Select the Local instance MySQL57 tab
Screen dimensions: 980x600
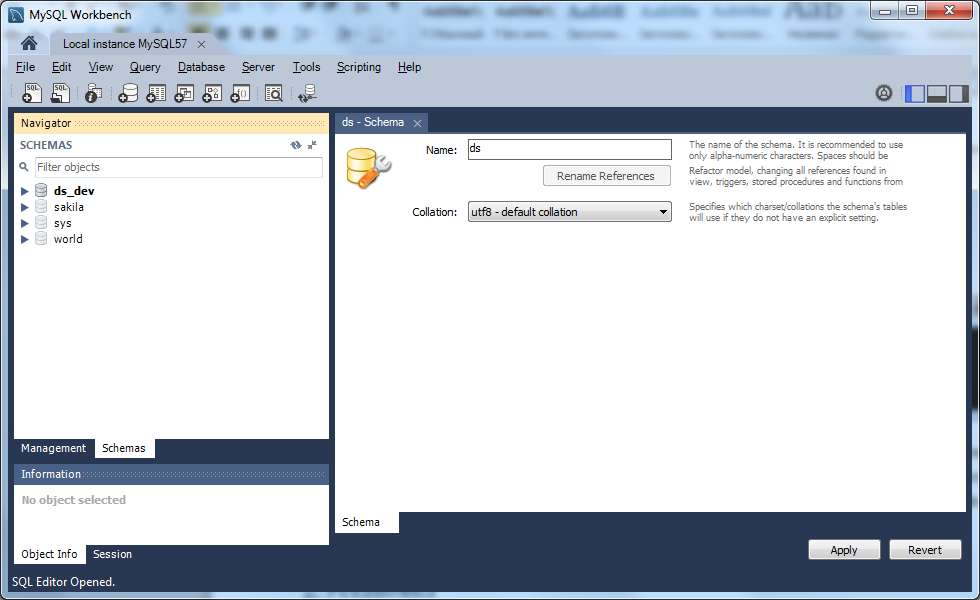[x=125, y=44]
